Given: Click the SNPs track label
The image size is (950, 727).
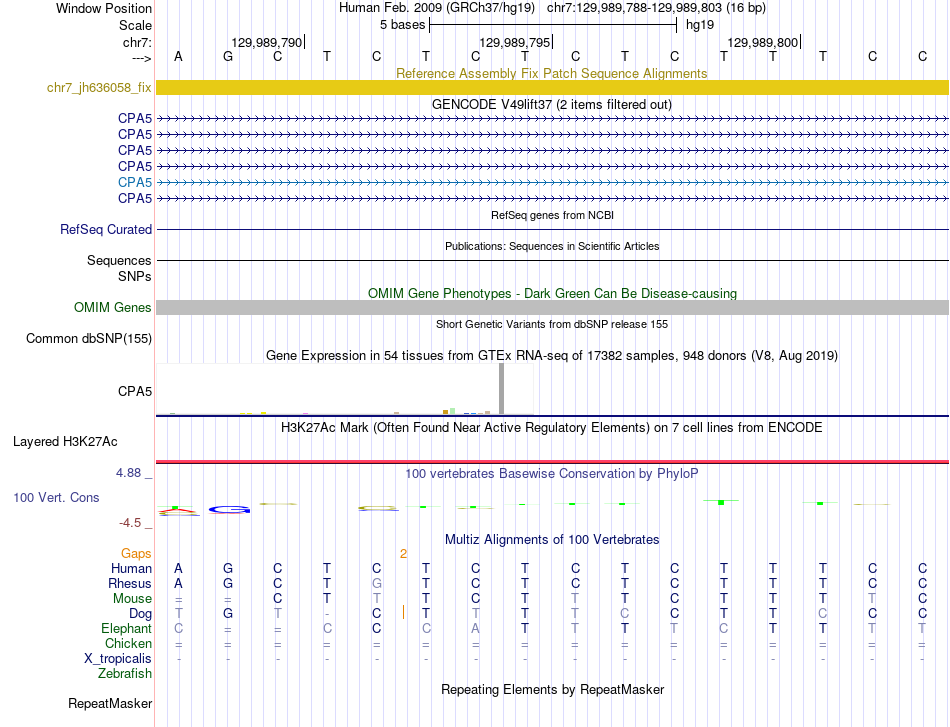Looking at the screenshot, I should coord(135,276).
